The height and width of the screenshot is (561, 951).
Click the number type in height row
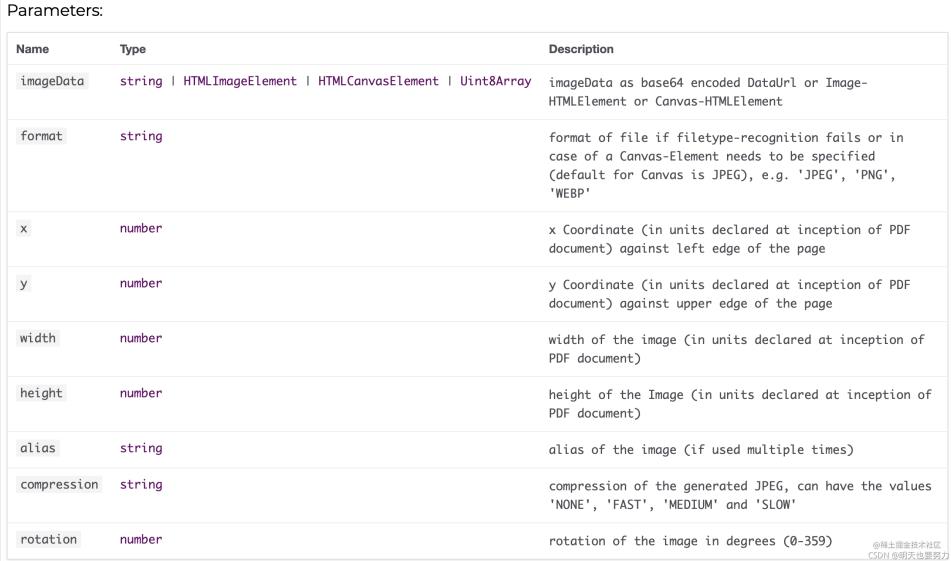[x=141, y=393]
